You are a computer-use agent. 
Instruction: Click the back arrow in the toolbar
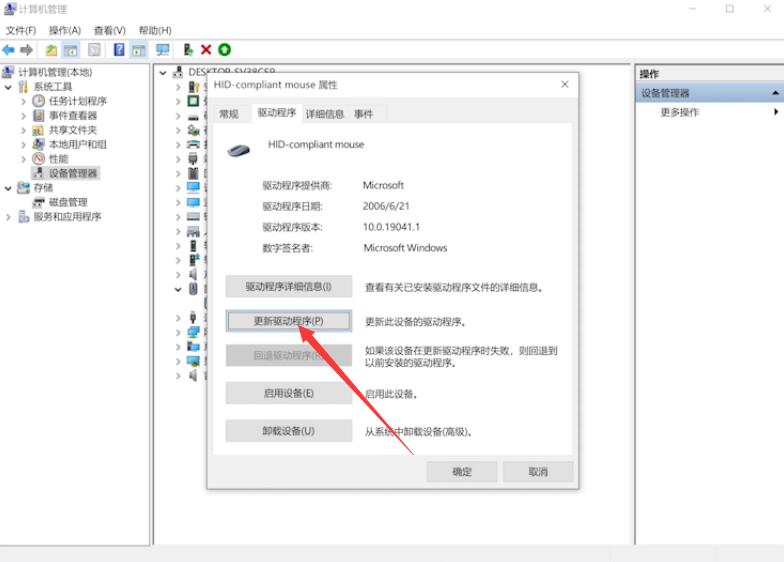click(9, 49)
